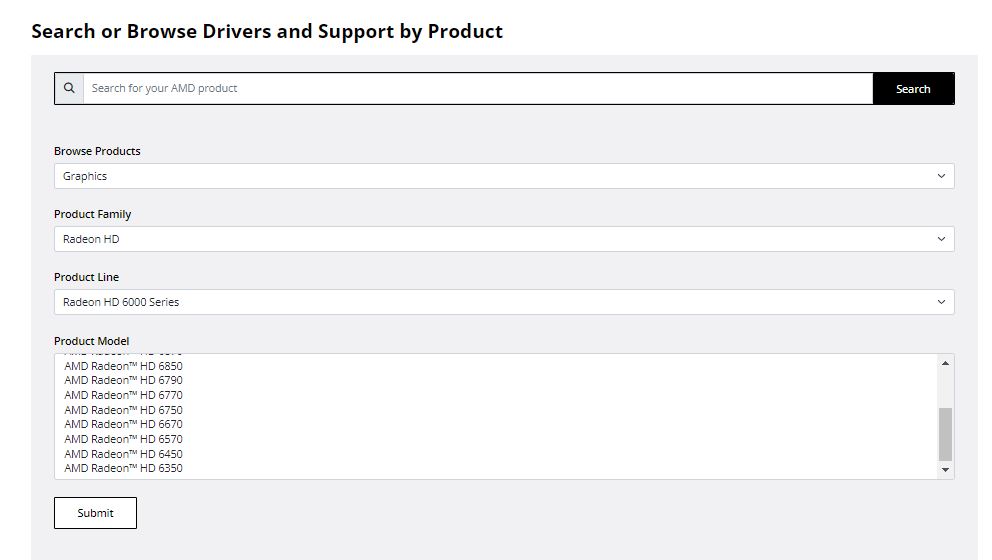The width and height of the screenshot is (992, 560).
Task: Open the Product Line dropdown
Action: (503, 302)
